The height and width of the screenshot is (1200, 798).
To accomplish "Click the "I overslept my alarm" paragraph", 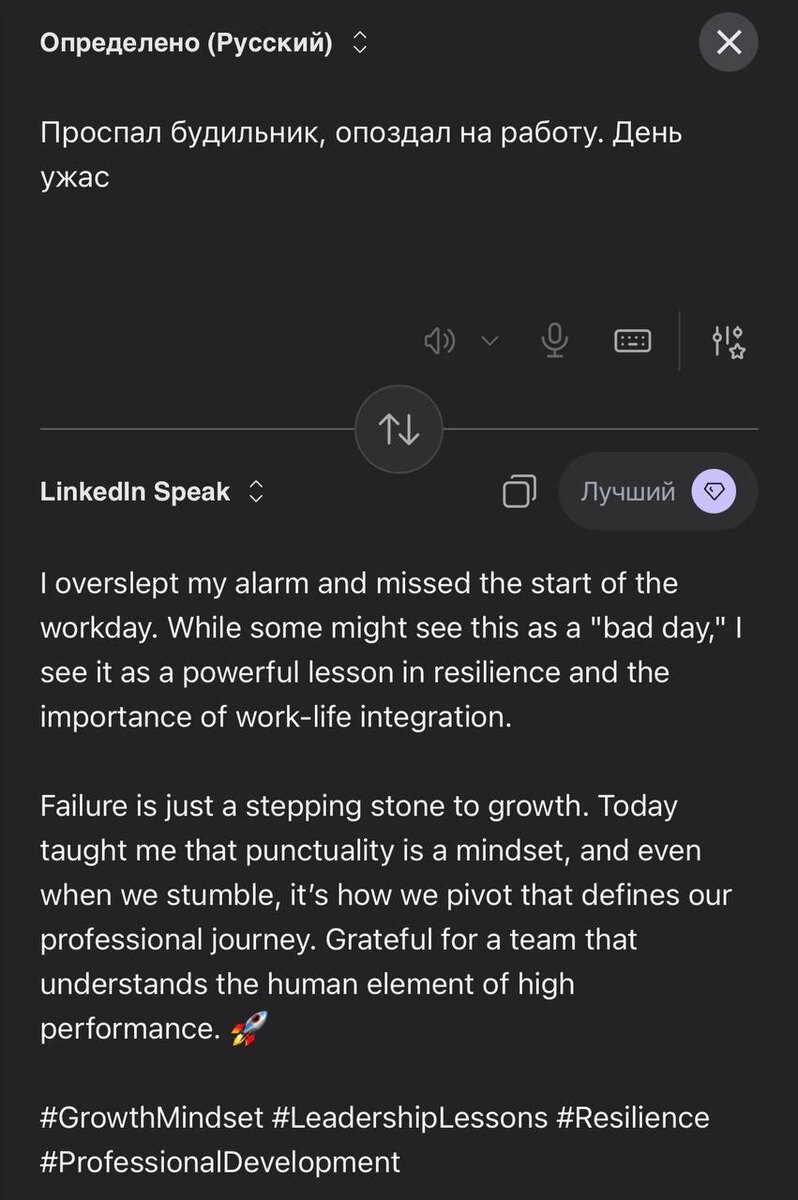I will [360, 650].
